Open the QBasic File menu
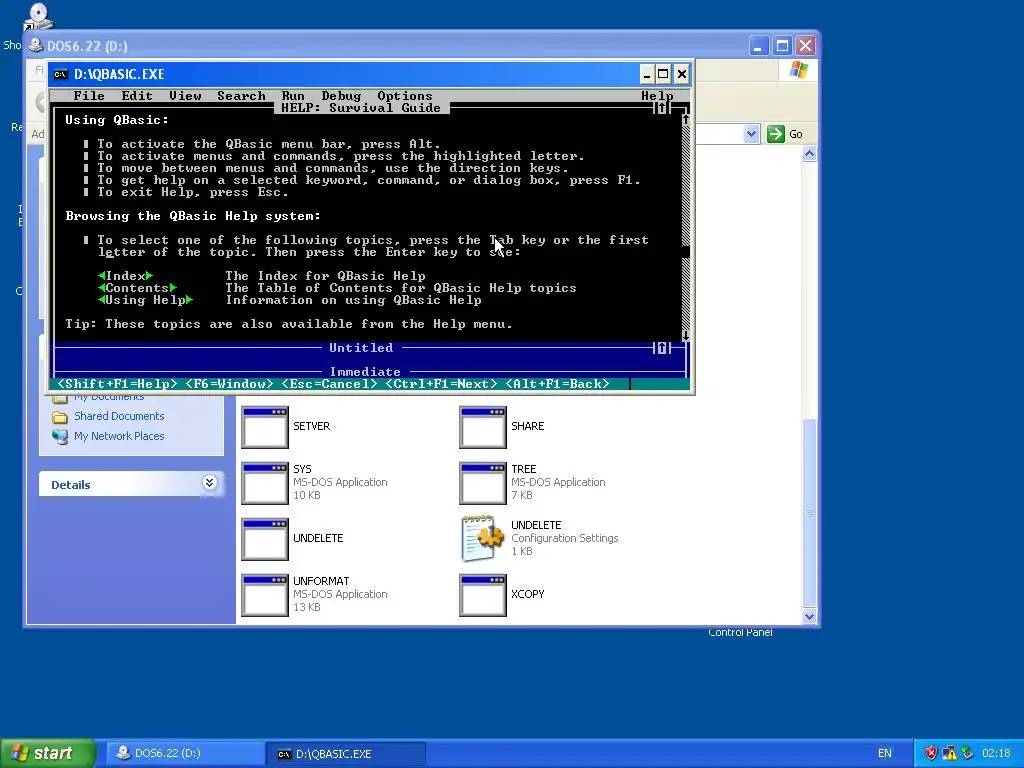Viewport: 1024px width, 768px height. (x=89, y=96)
